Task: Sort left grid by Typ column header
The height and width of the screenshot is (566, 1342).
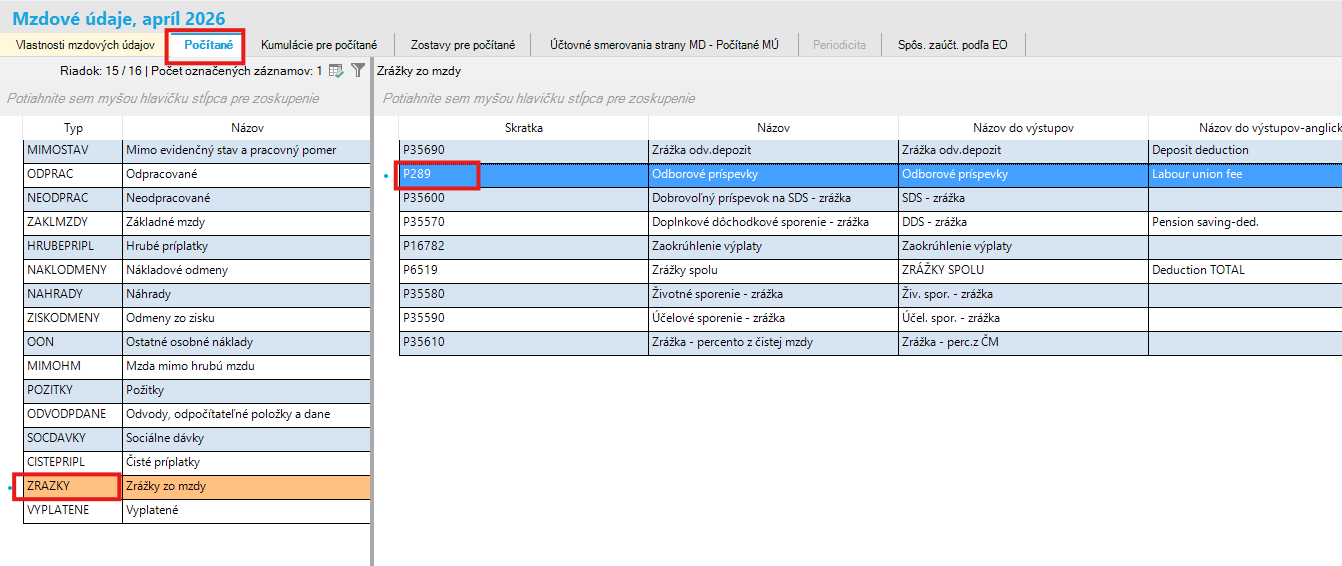Action: tap(73, 128)
